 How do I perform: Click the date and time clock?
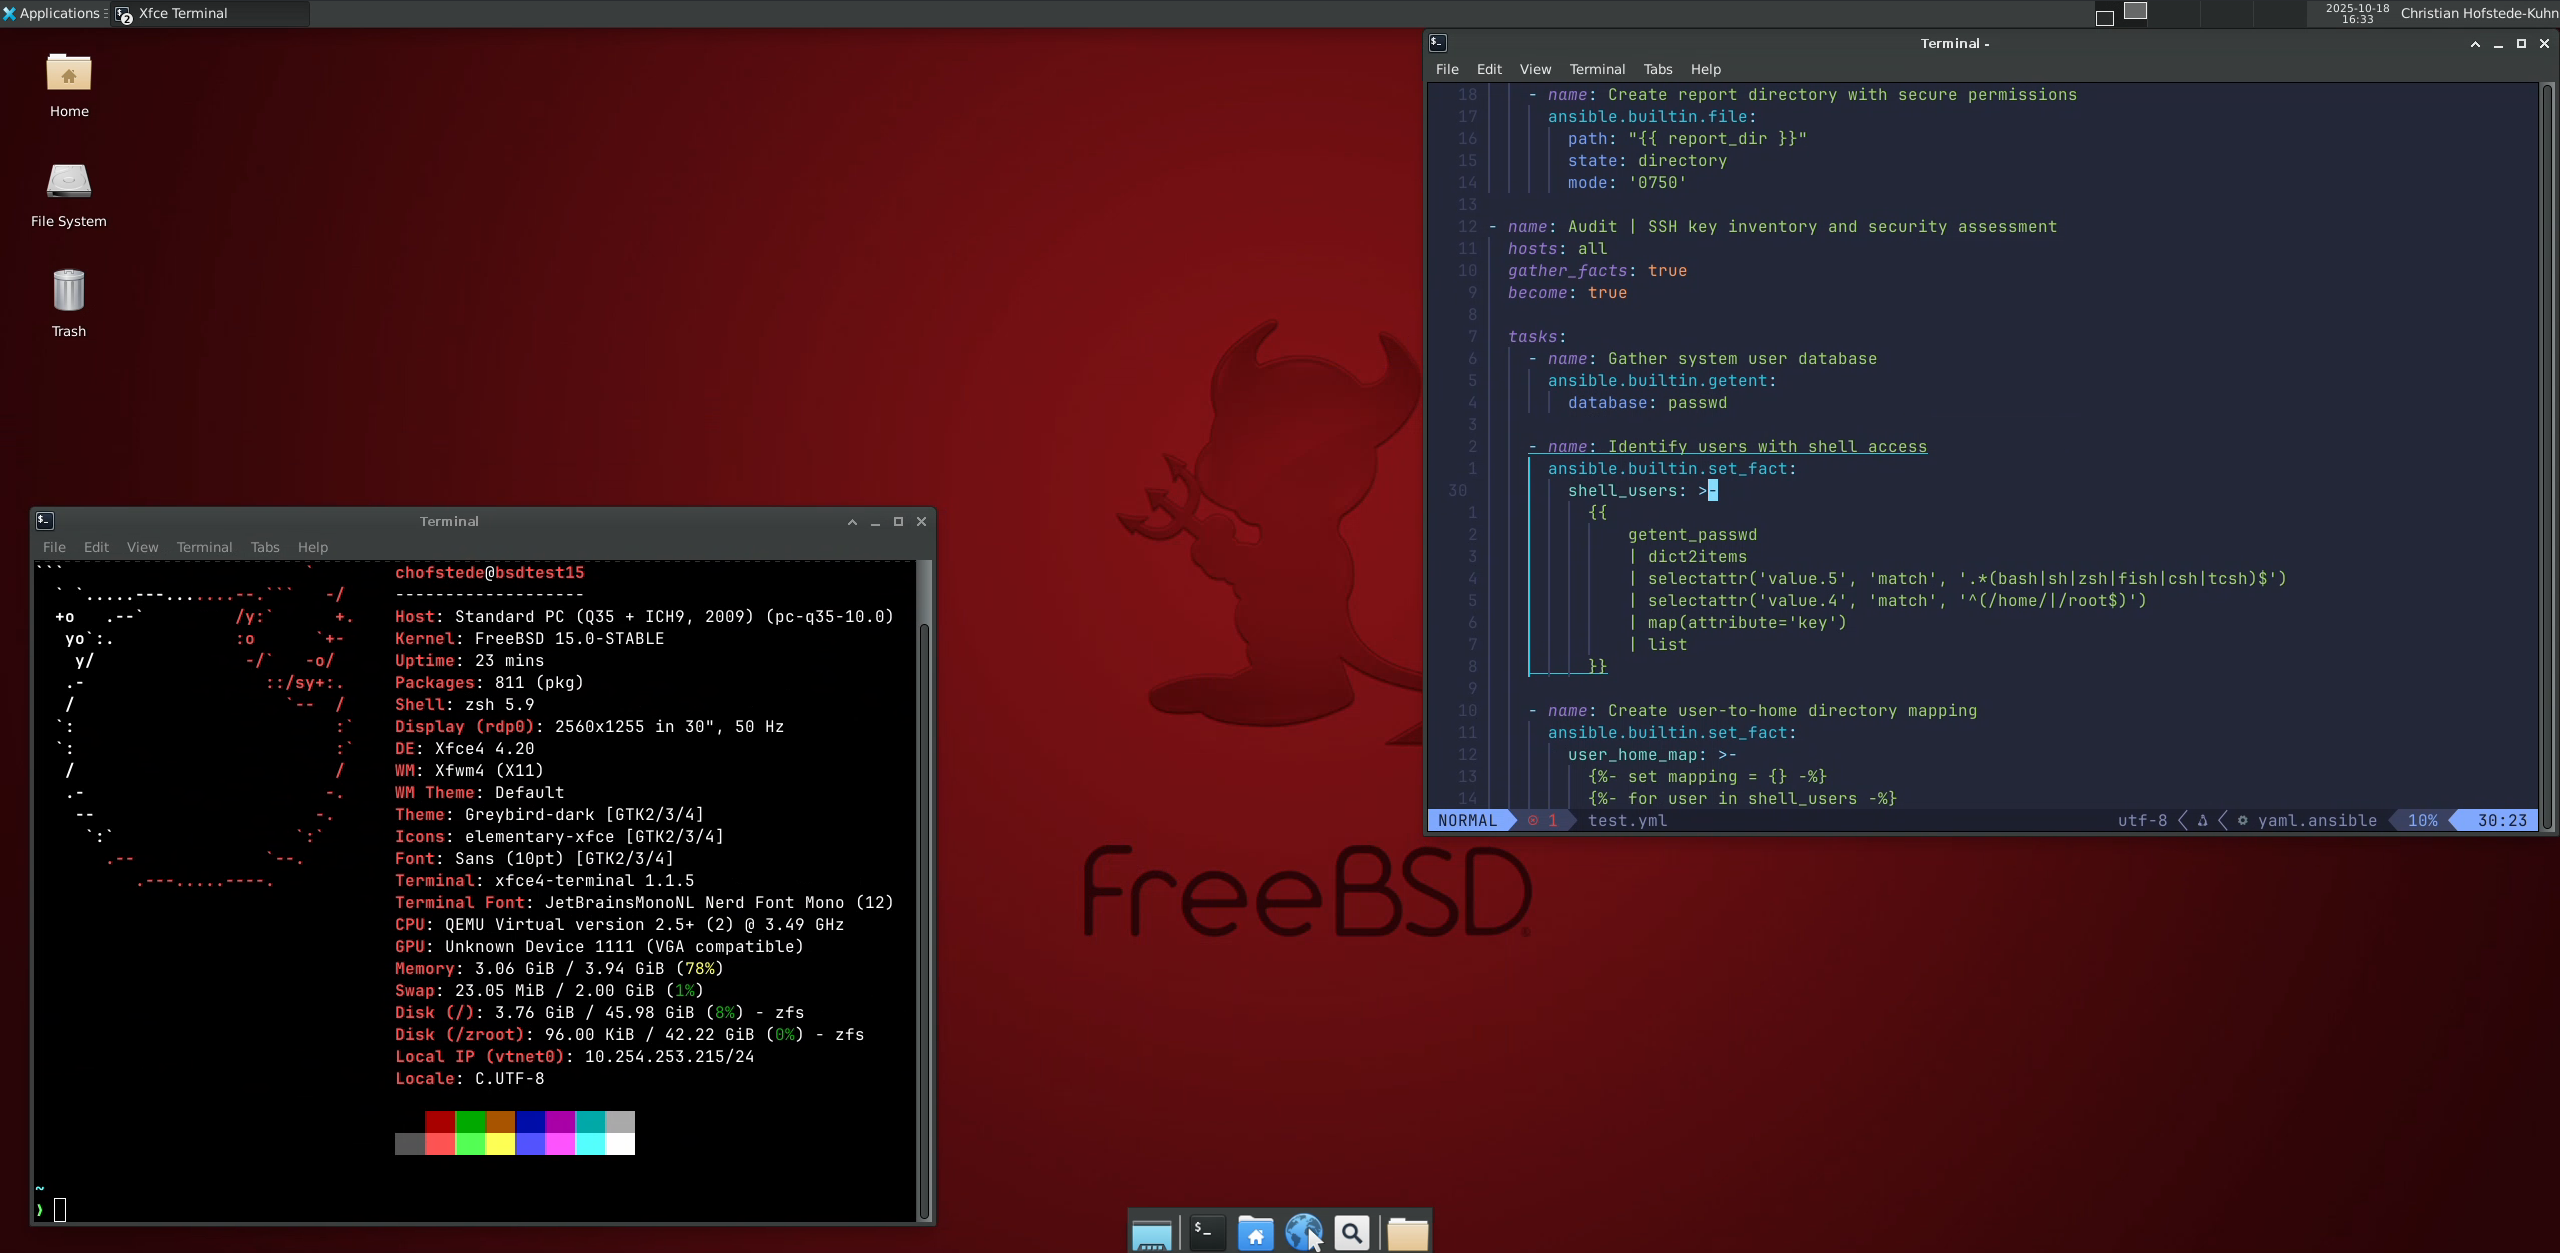point(2357,13)
